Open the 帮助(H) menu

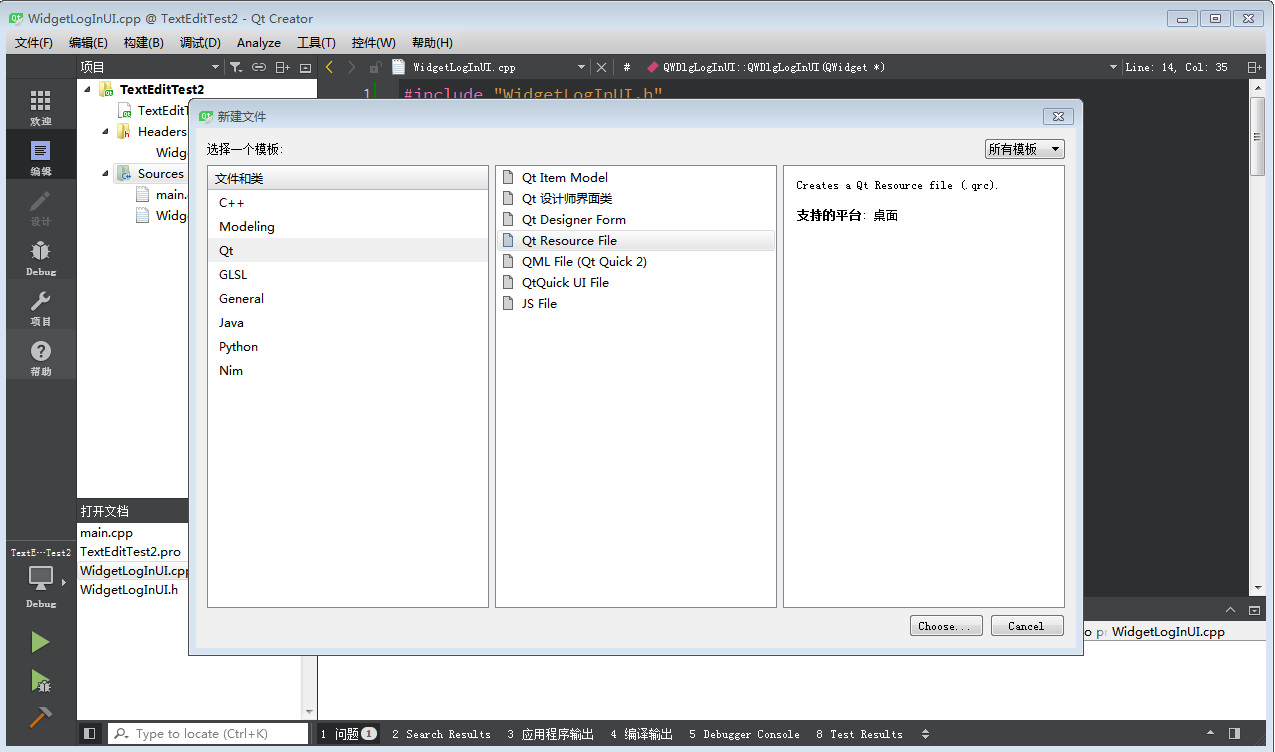(432, 42)
